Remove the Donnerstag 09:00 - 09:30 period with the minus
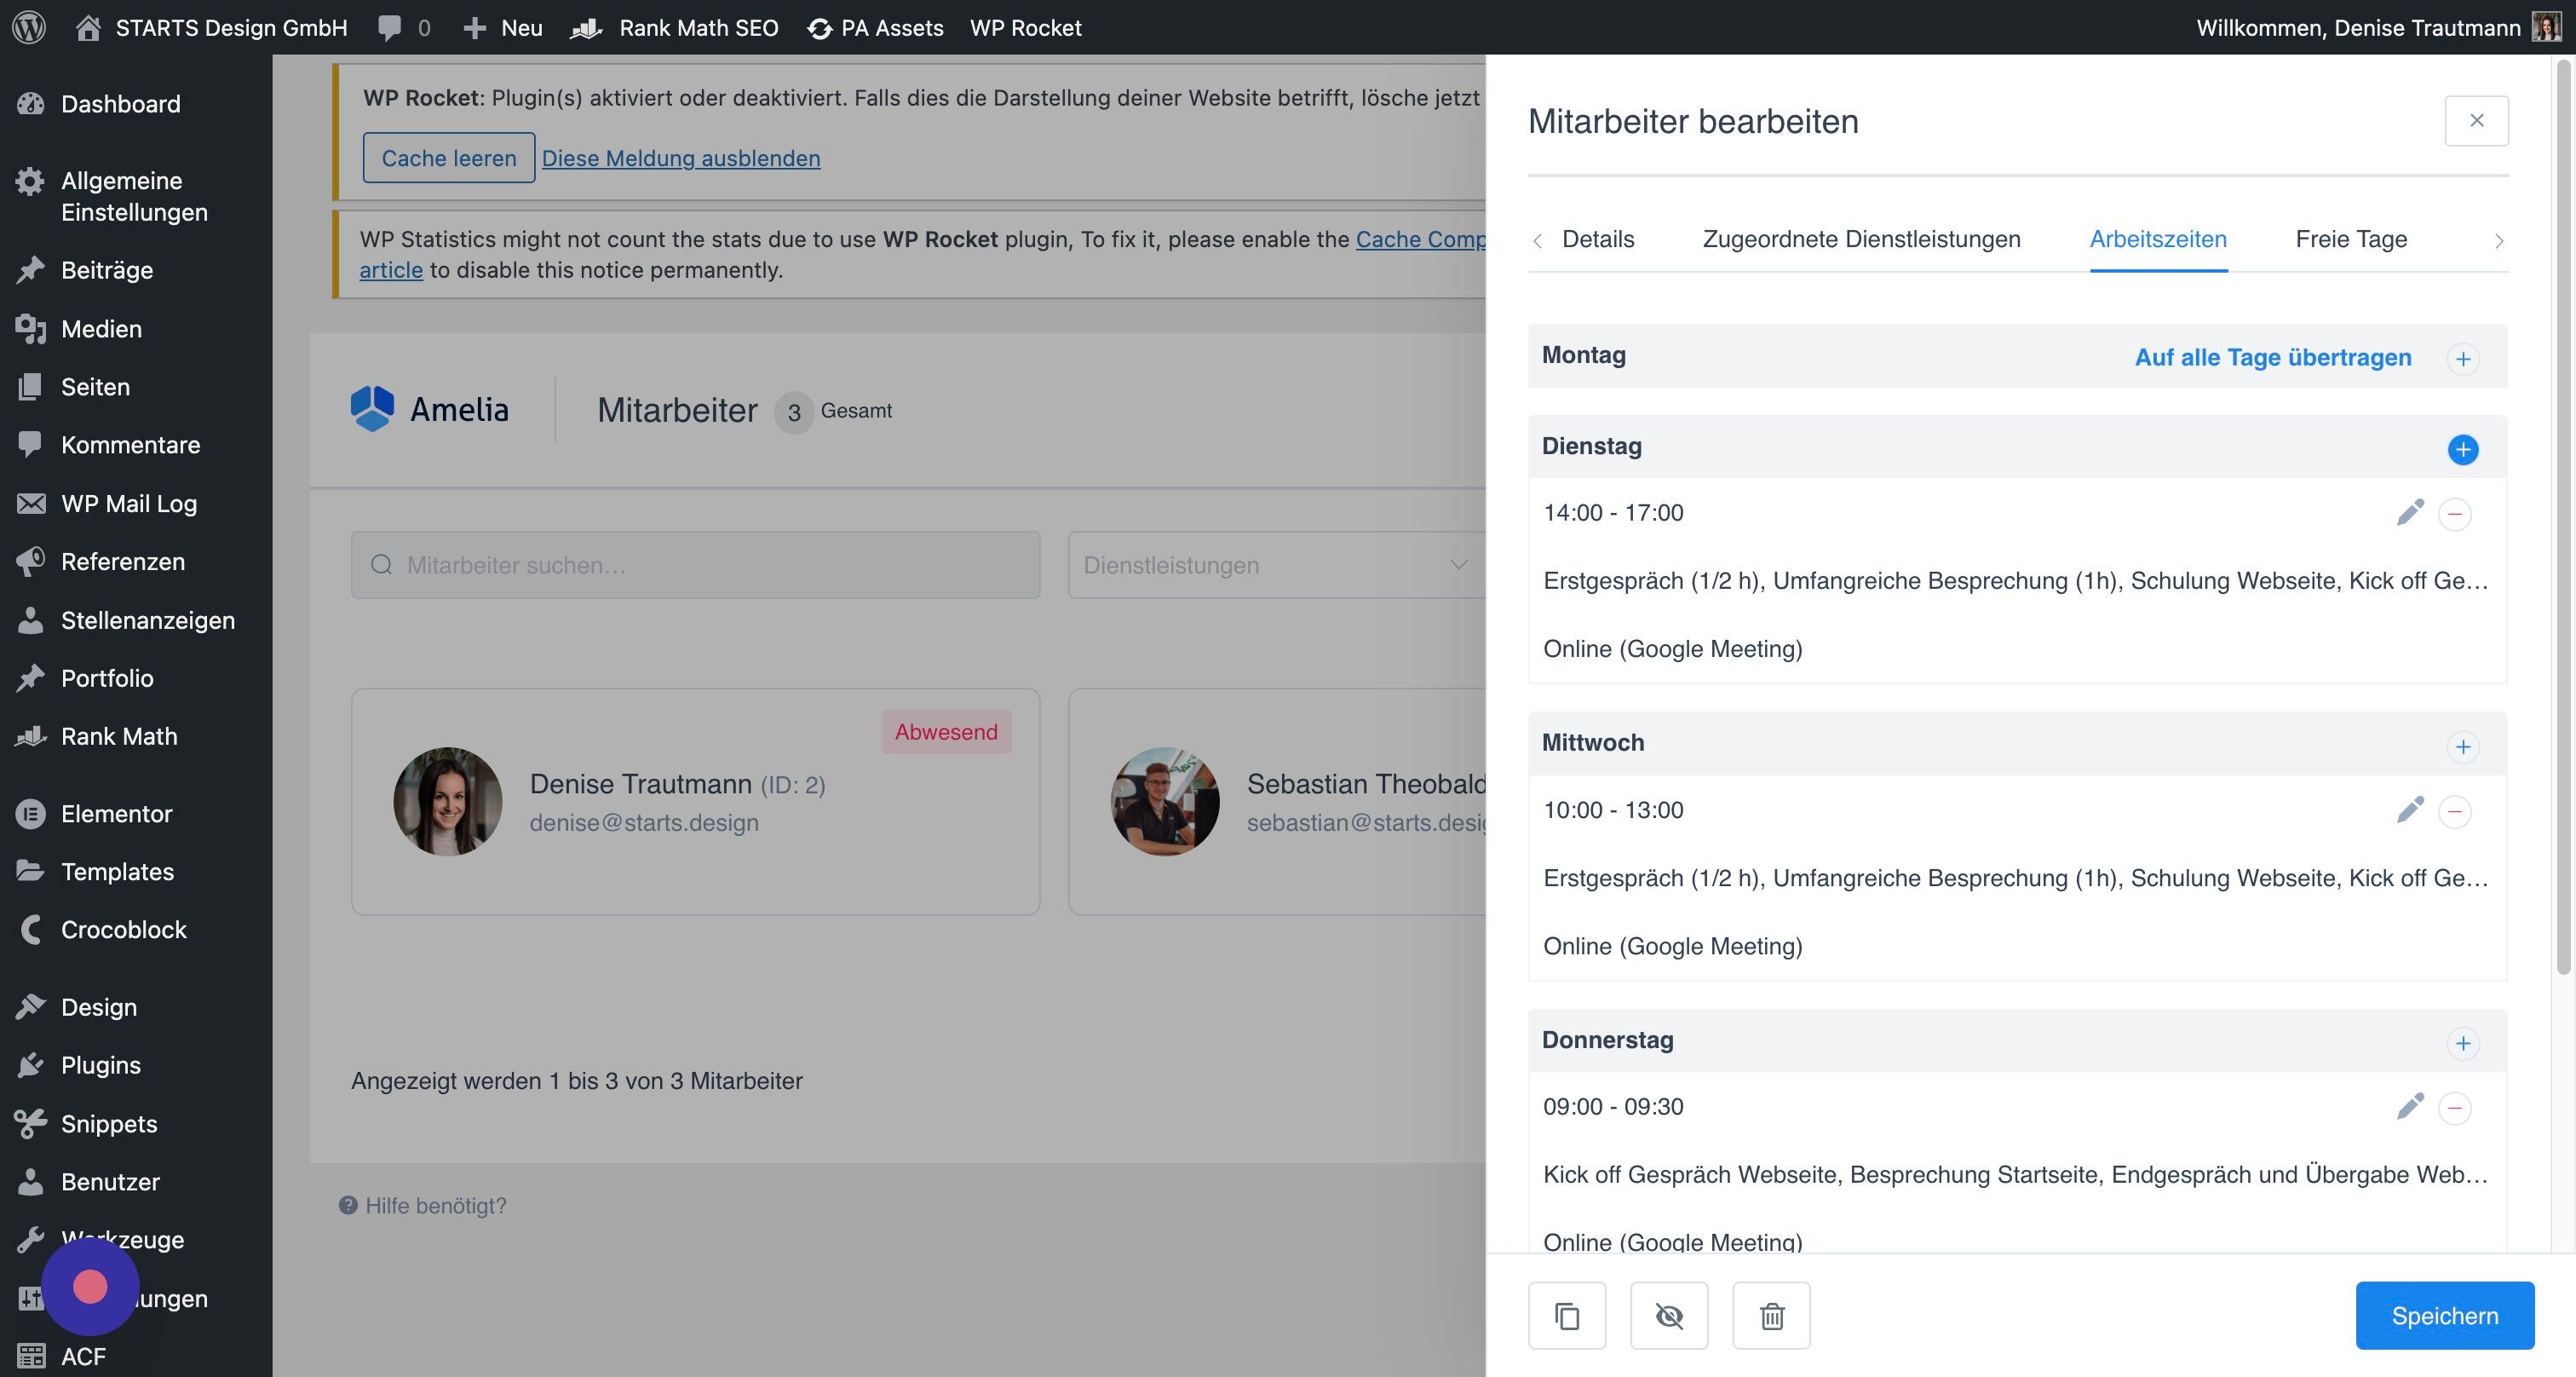Viewport: 2576px width, 1377px height. 2454,1108
